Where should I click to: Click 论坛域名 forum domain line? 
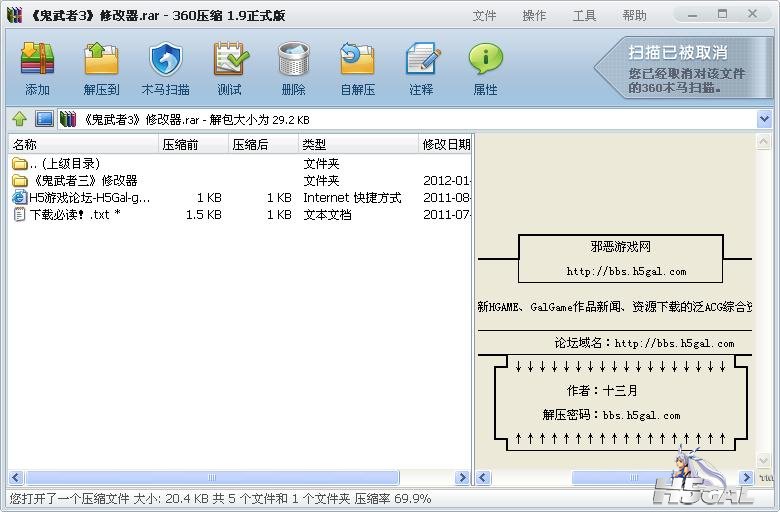(x=644, y=343)
